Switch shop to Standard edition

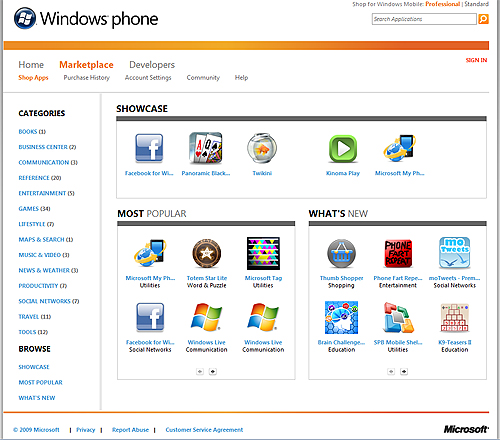pos(477,4)
